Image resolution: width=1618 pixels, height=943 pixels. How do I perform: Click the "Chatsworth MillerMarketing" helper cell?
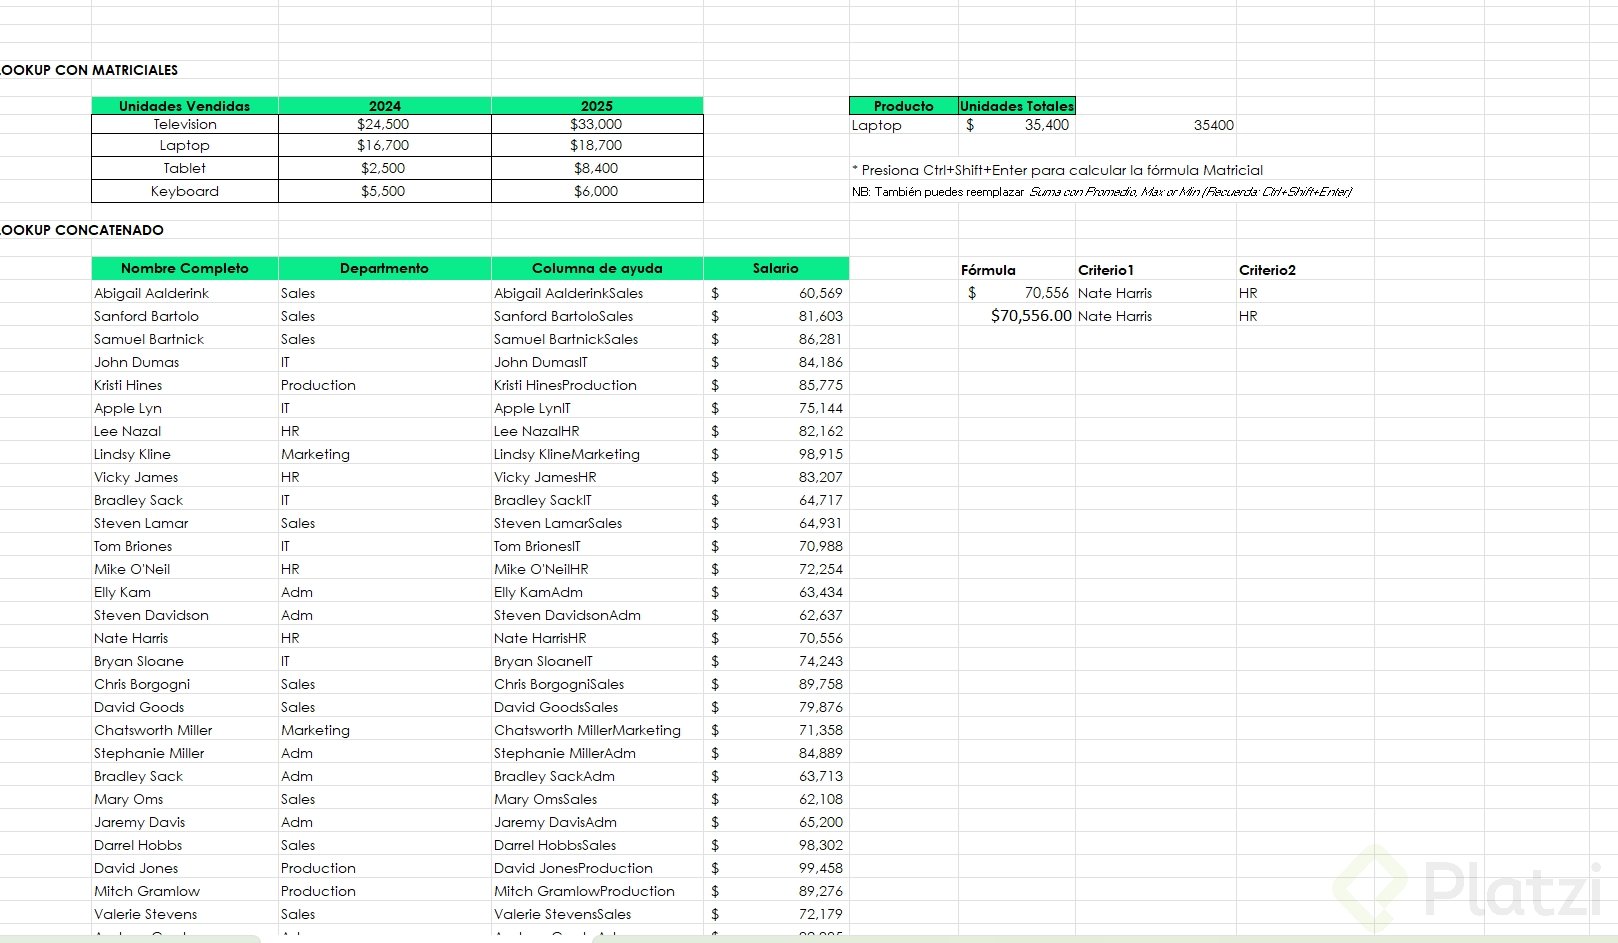point(597,730)
